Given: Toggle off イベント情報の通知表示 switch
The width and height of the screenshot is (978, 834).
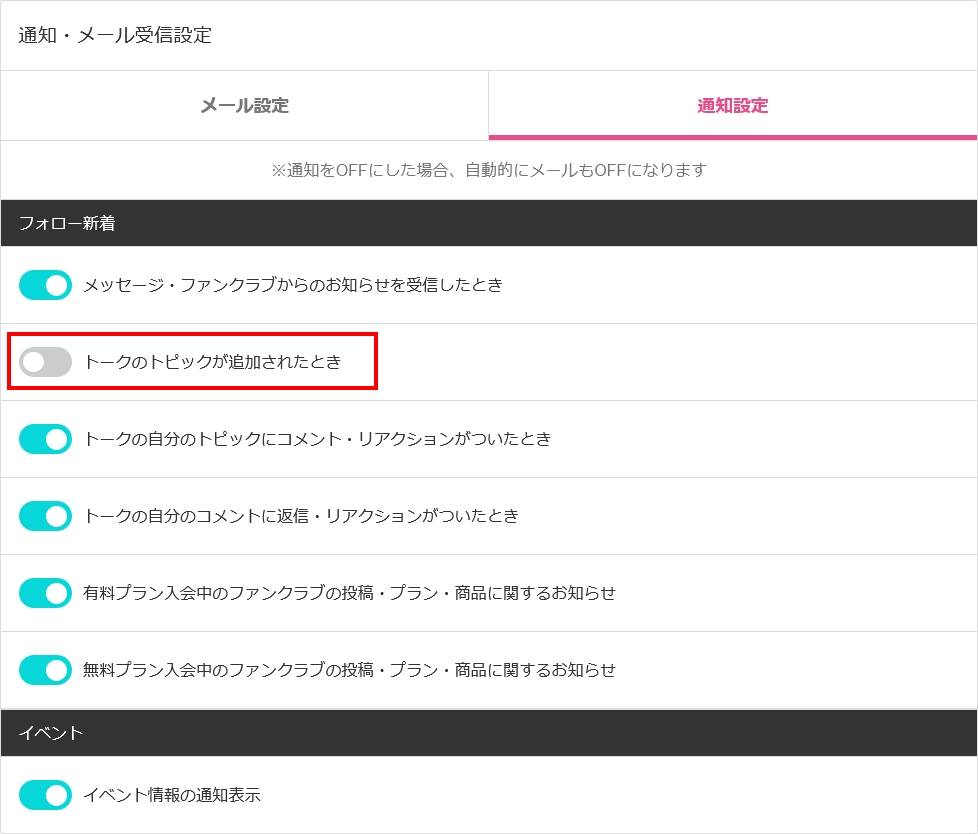Looking at the screenshot, I should [x=46, y=795].
